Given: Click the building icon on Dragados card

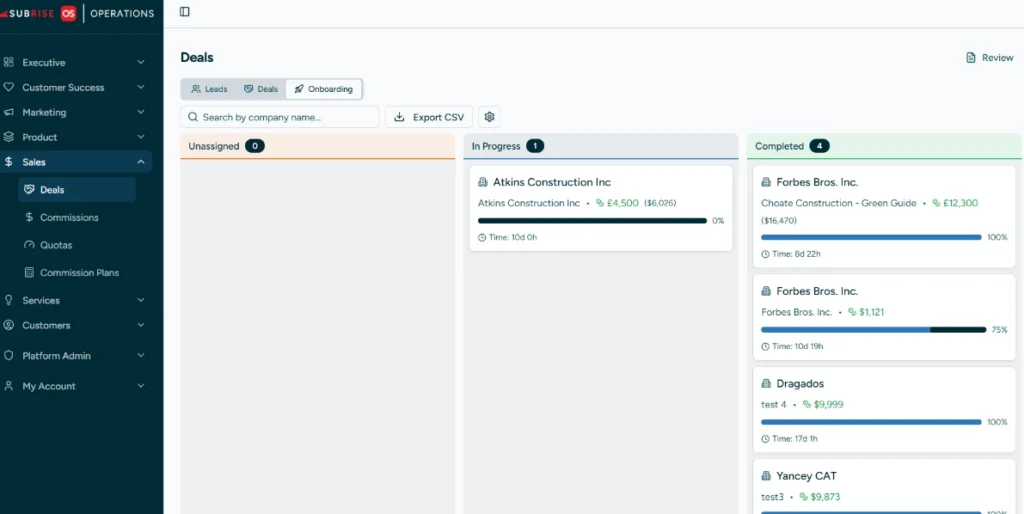Looking at the screenshot, I should 766,384.
